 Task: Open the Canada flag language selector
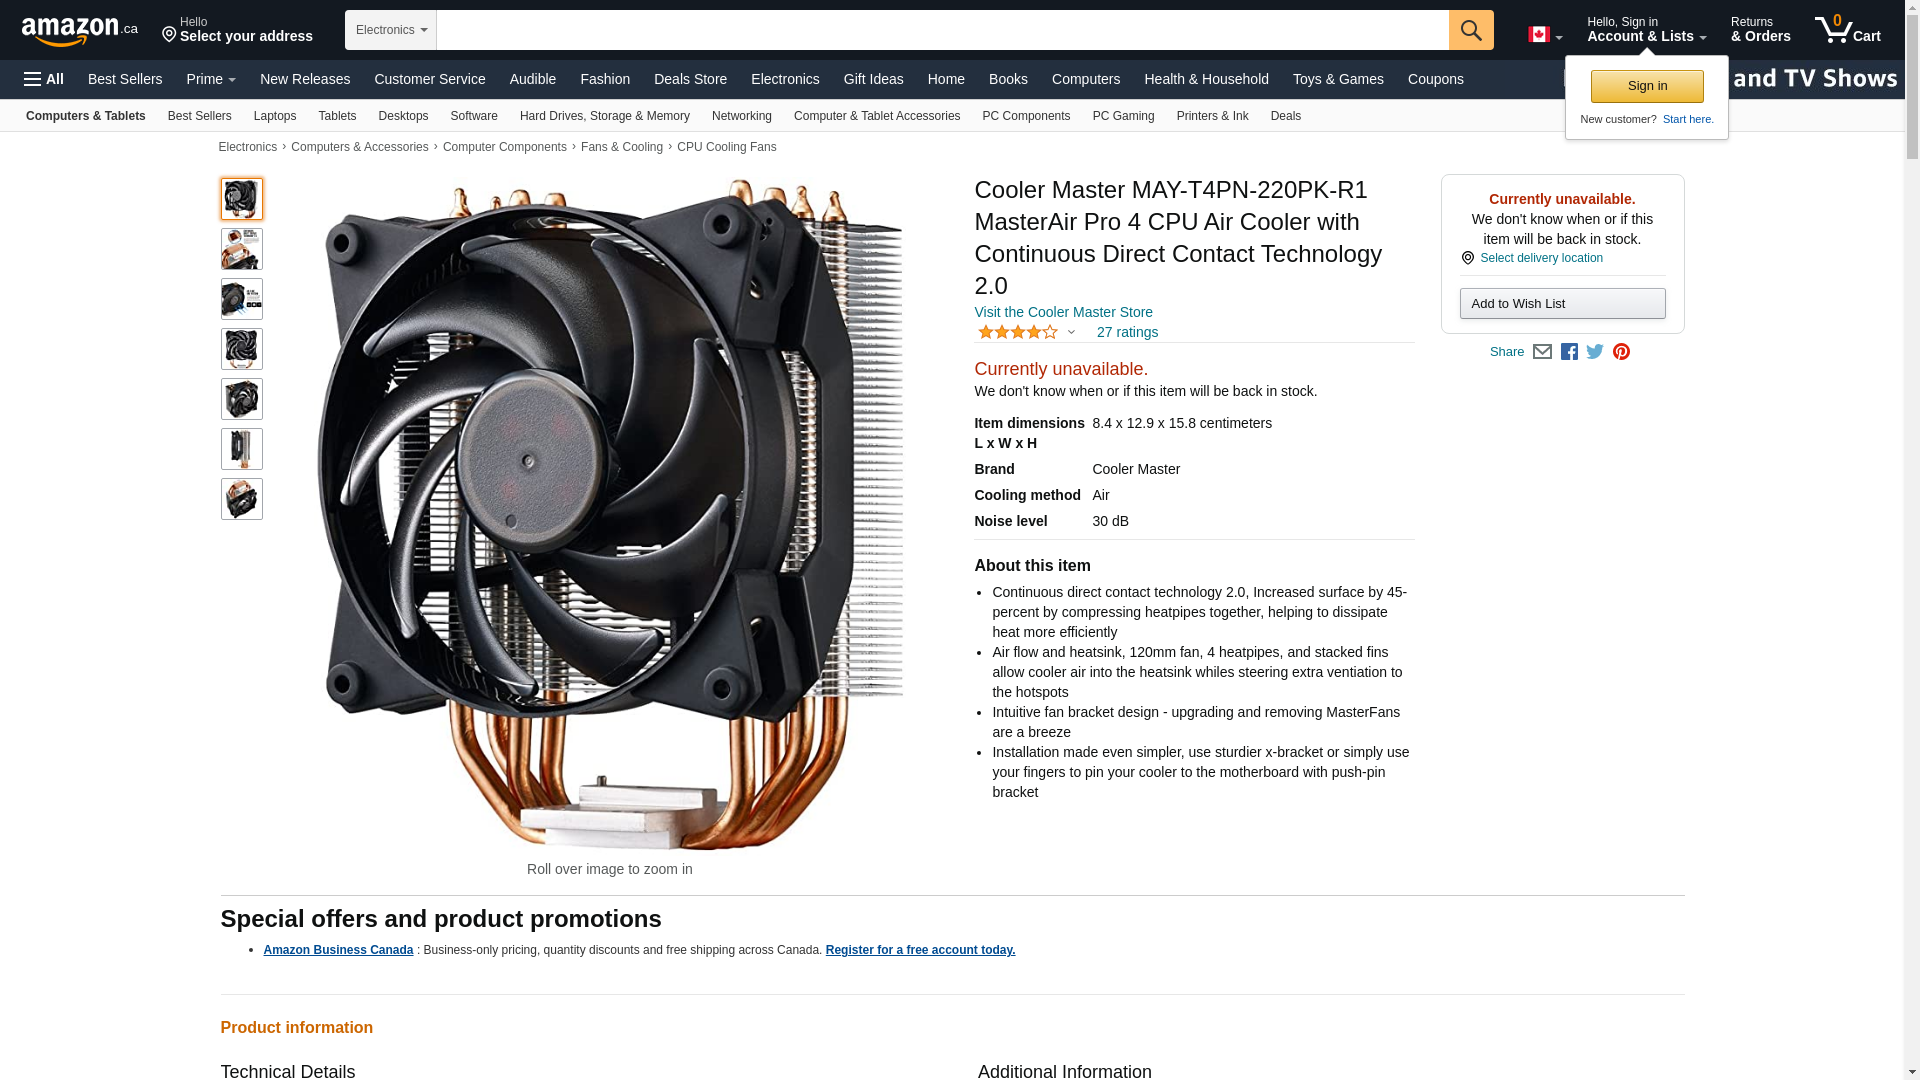[1545, 35]
